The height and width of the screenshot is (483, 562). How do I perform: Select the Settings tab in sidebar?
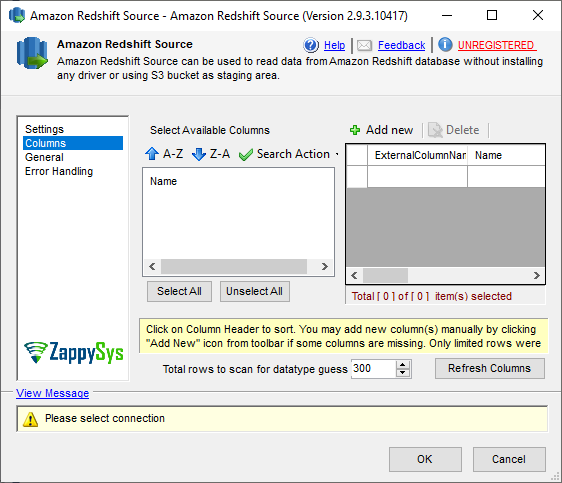point(44,129)
